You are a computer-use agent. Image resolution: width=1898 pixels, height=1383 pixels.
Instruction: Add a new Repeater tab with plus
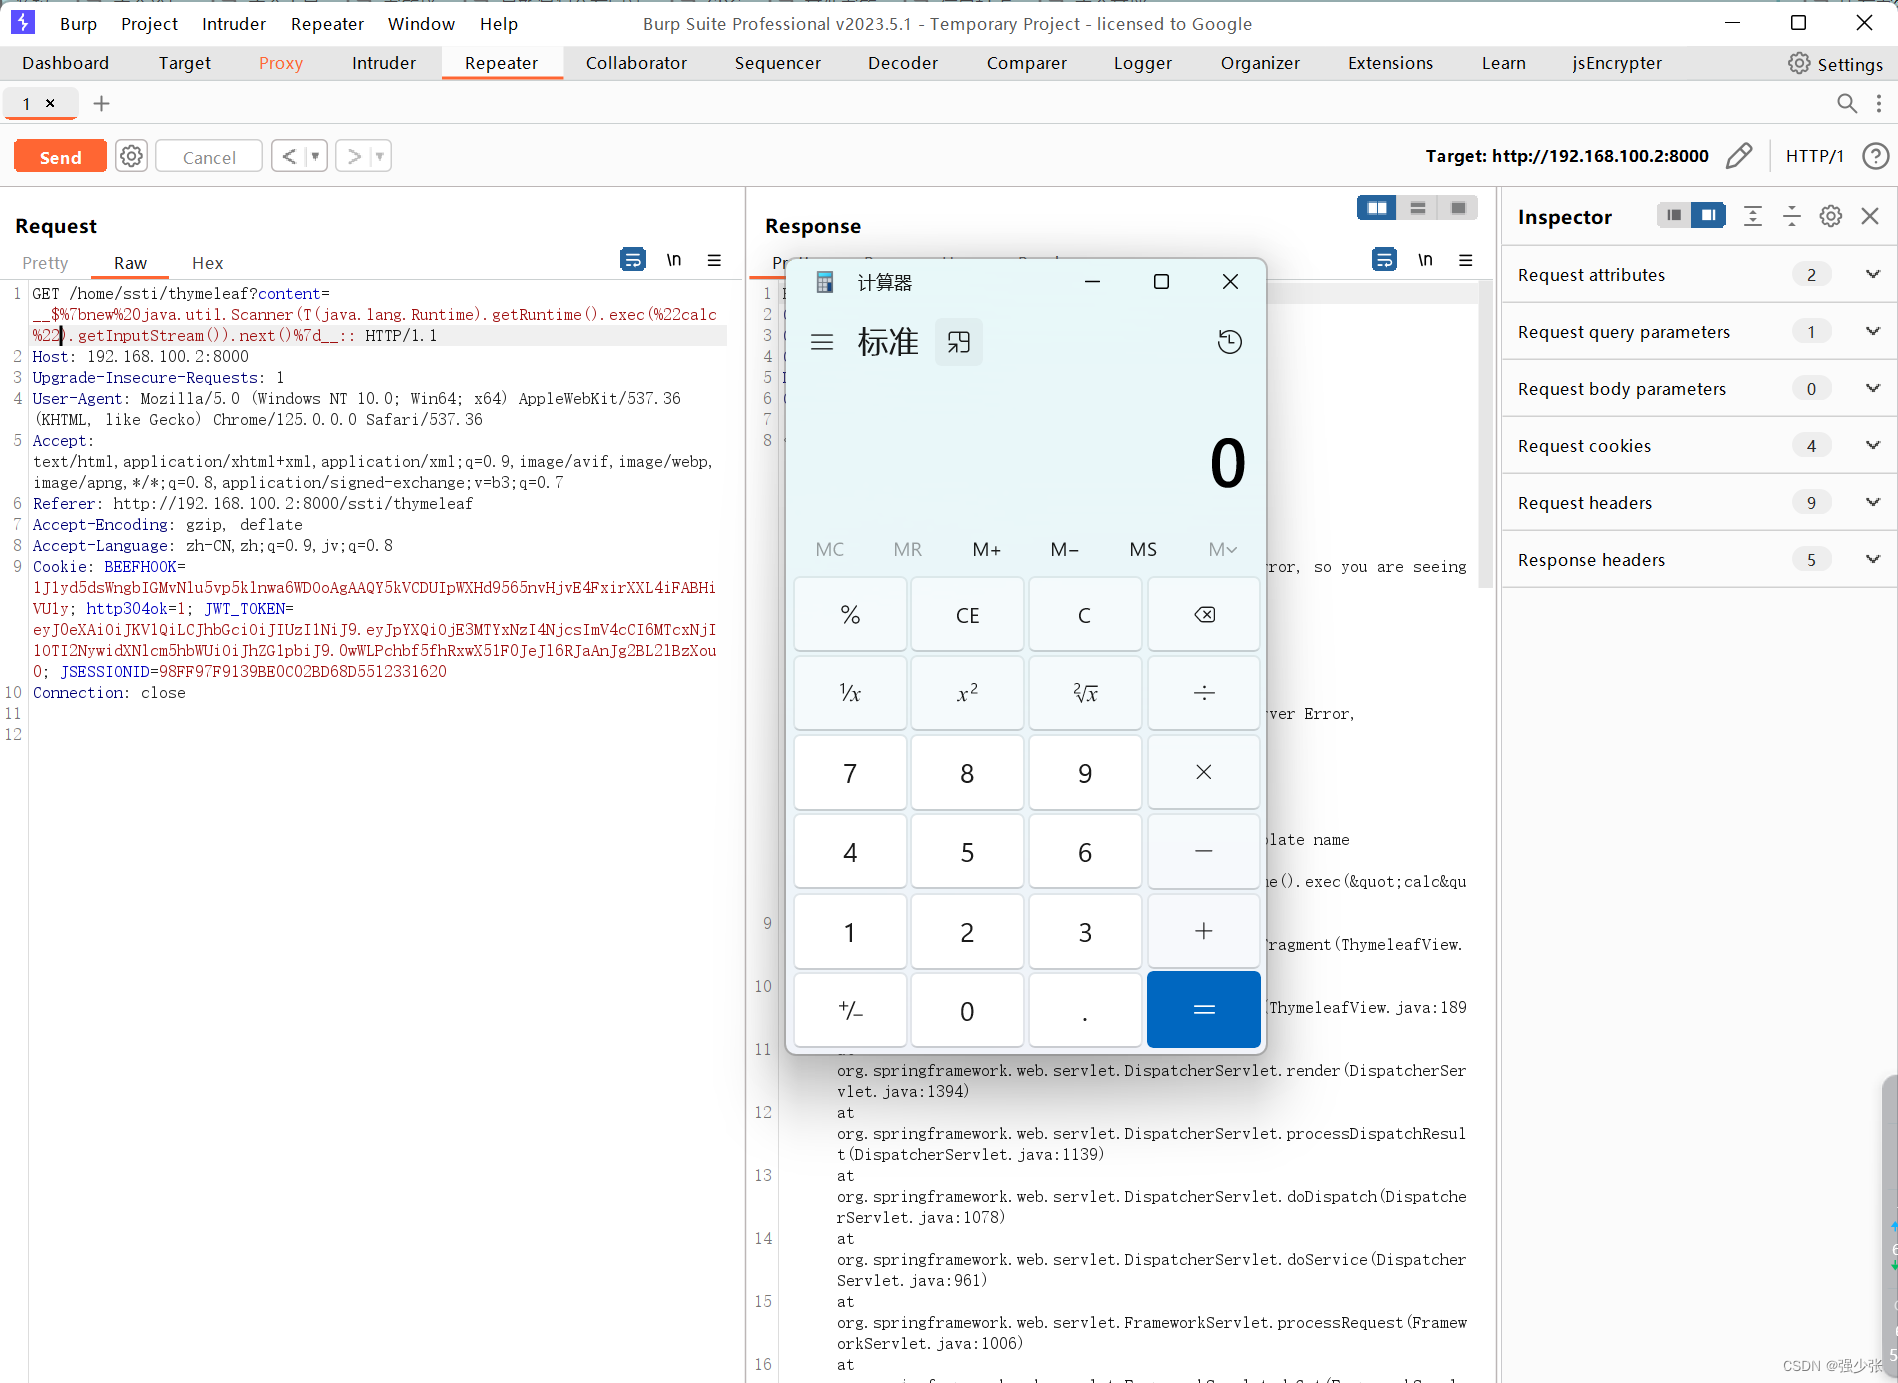pos(101,103)
